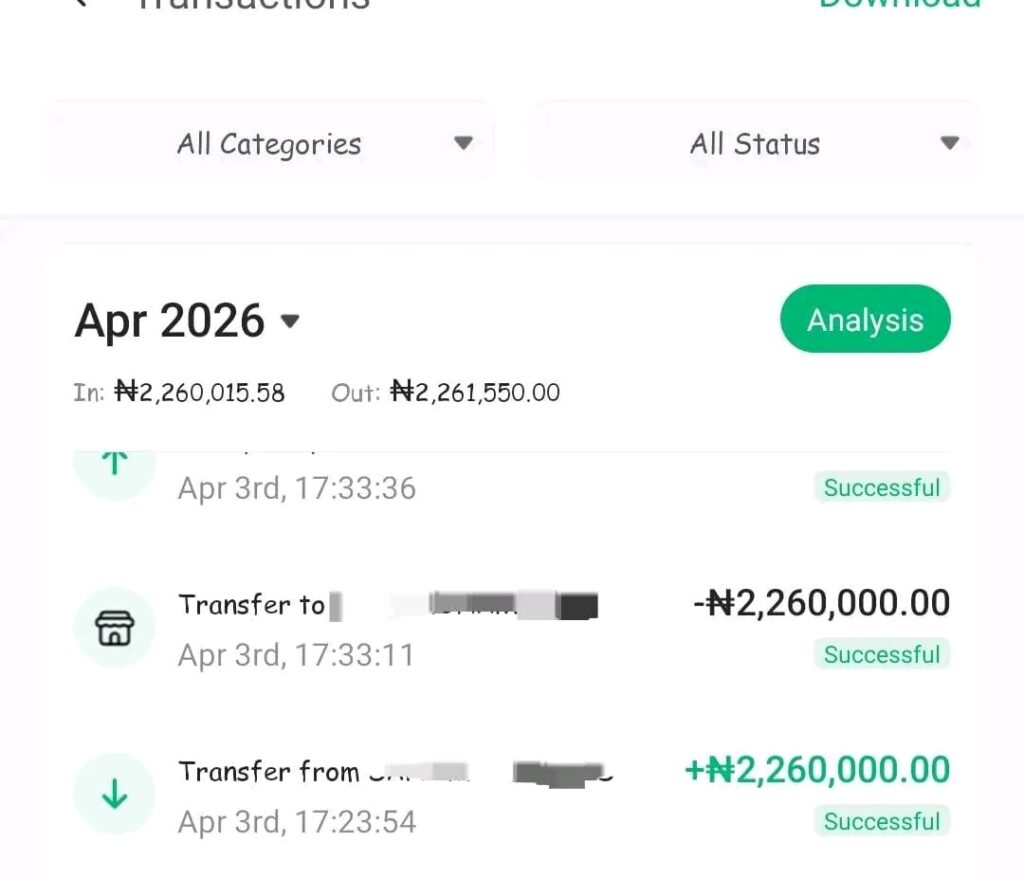This screenshot has height=879, width=1024.
Task: Click the green up-arrow outgoing transaction icon
Action: tap(115, 466)
